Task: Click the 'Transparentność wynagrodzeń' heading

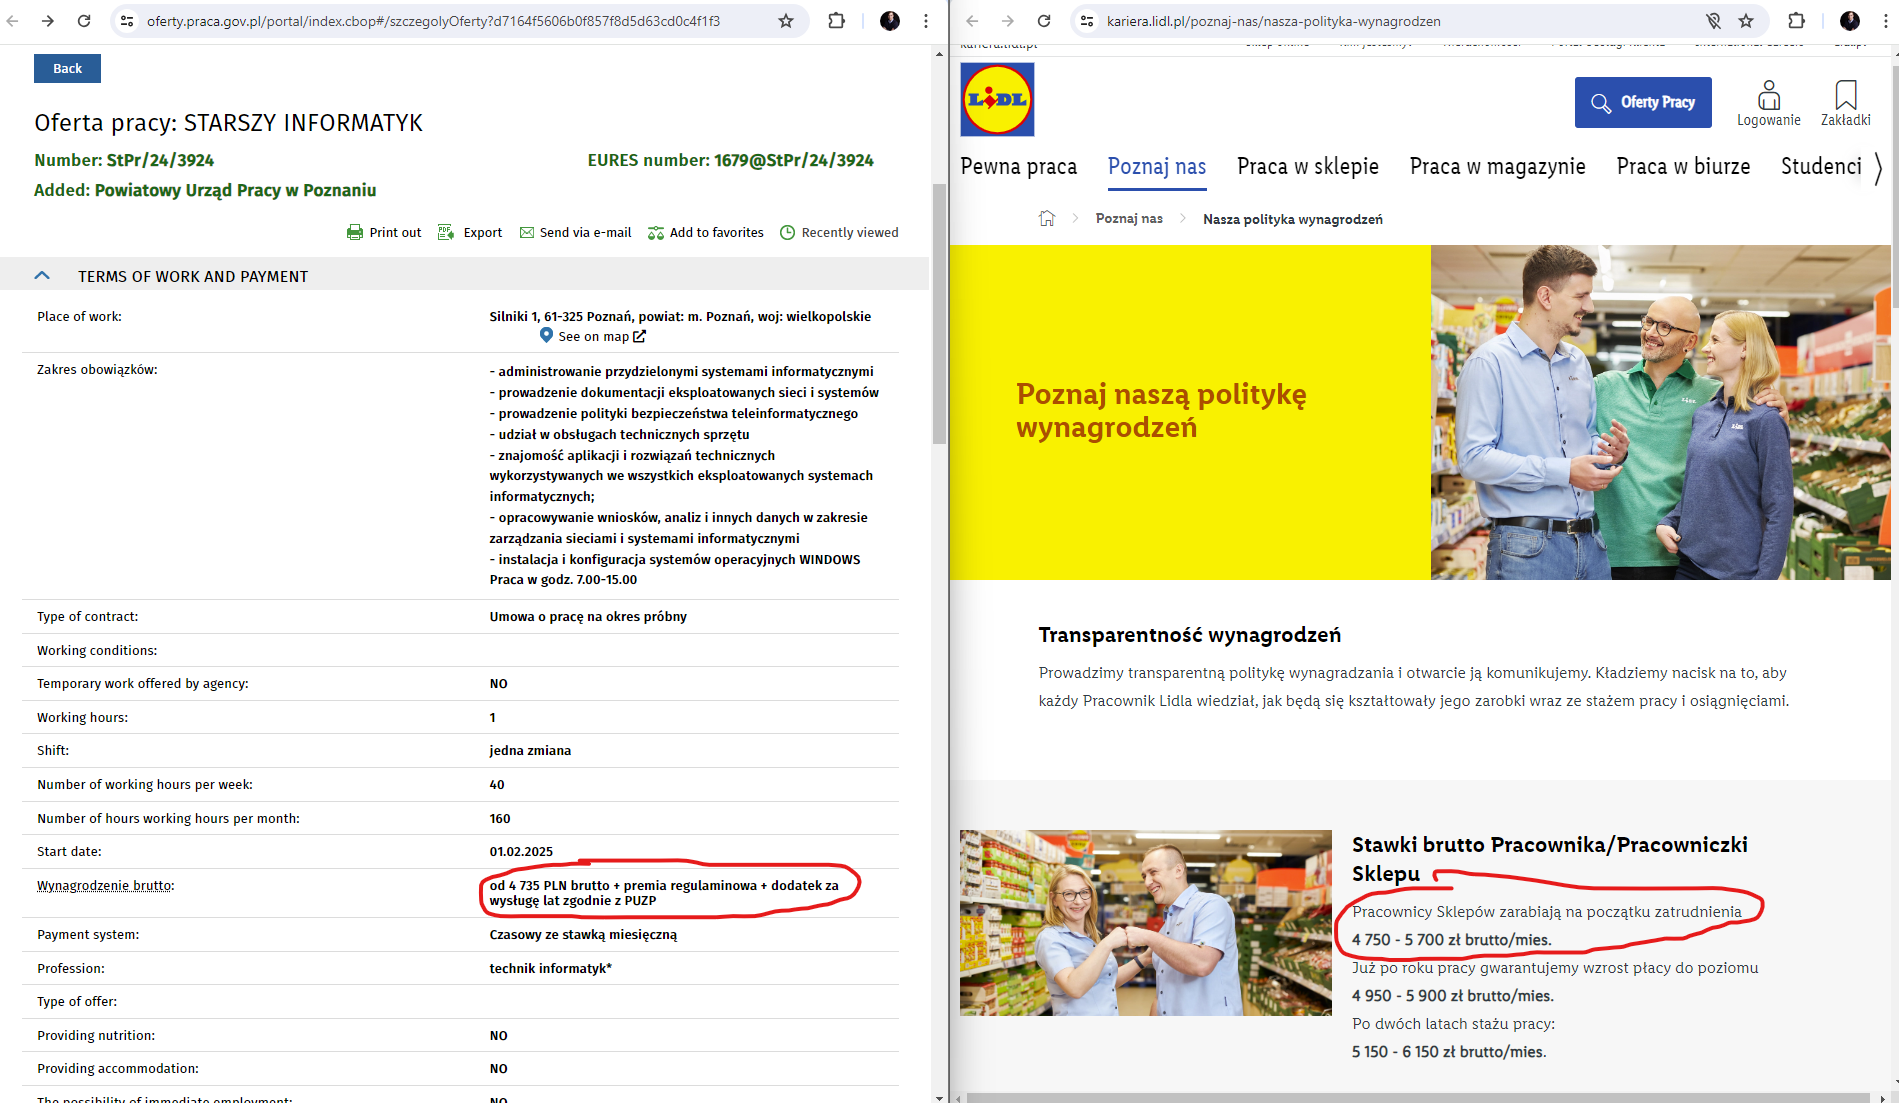Action: coord(1190,635)
